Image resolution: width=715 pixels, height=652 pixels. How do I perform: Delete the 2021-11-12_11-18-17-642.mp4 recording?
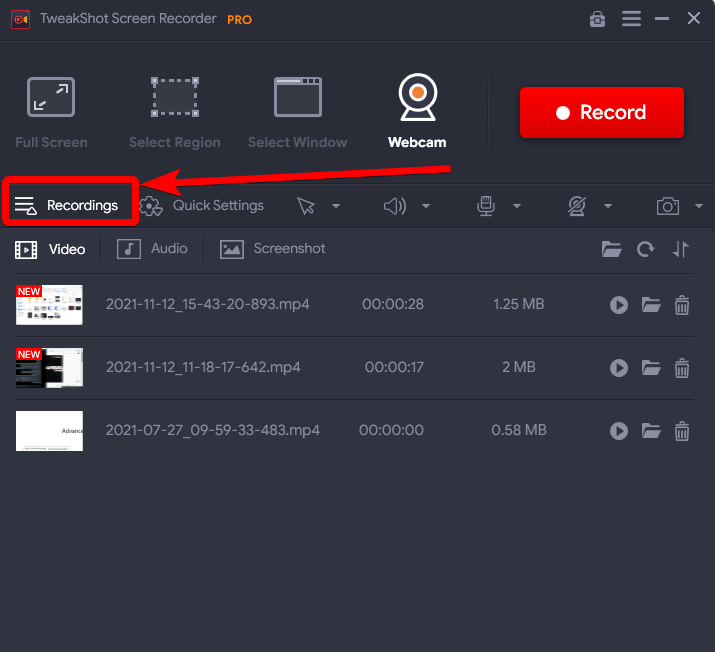click(x=682, y=368)
